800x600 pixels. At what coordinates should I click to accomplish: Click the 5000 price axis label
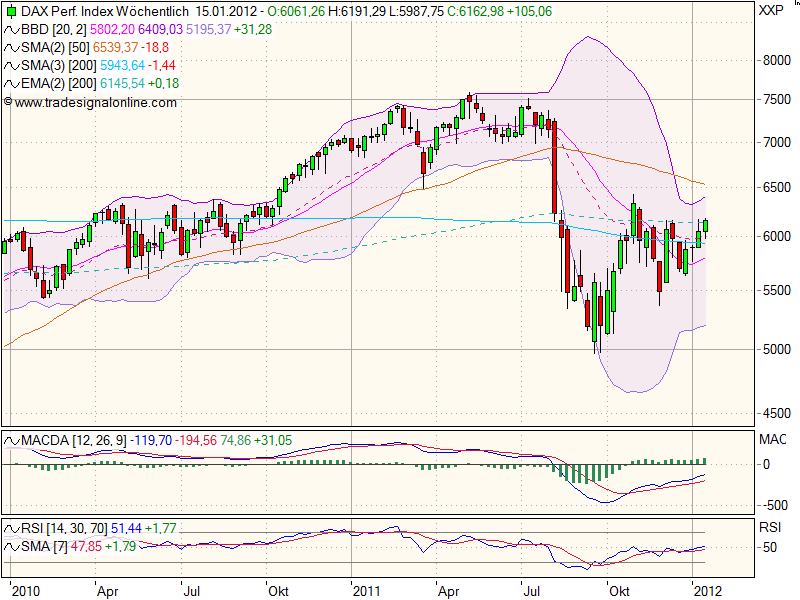[x=777, y=349]
